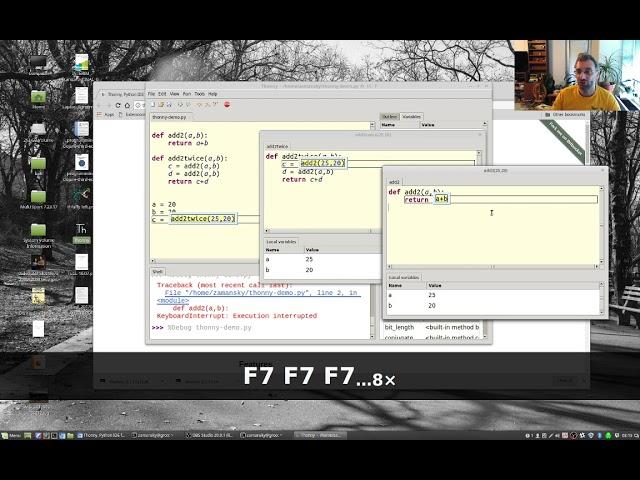Select the bit_length row in object inspector
The image size is (640, 480).
point(431,327)
